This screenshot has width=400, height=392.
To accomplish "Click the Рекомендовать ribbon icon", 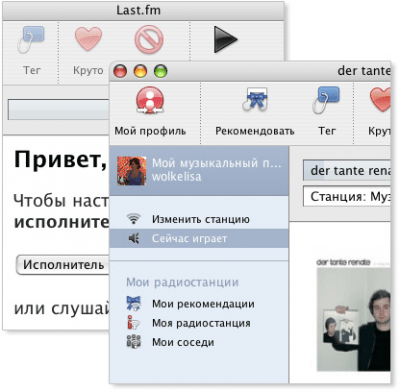I will click(255, 99).
